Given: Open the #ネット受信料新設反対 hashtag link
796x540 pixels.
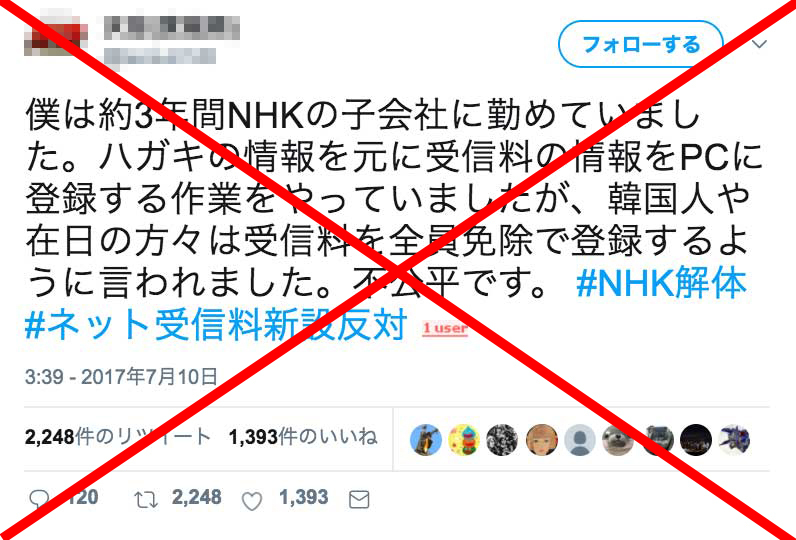Looking at the screenshot, I should click(x=216, y=325).
